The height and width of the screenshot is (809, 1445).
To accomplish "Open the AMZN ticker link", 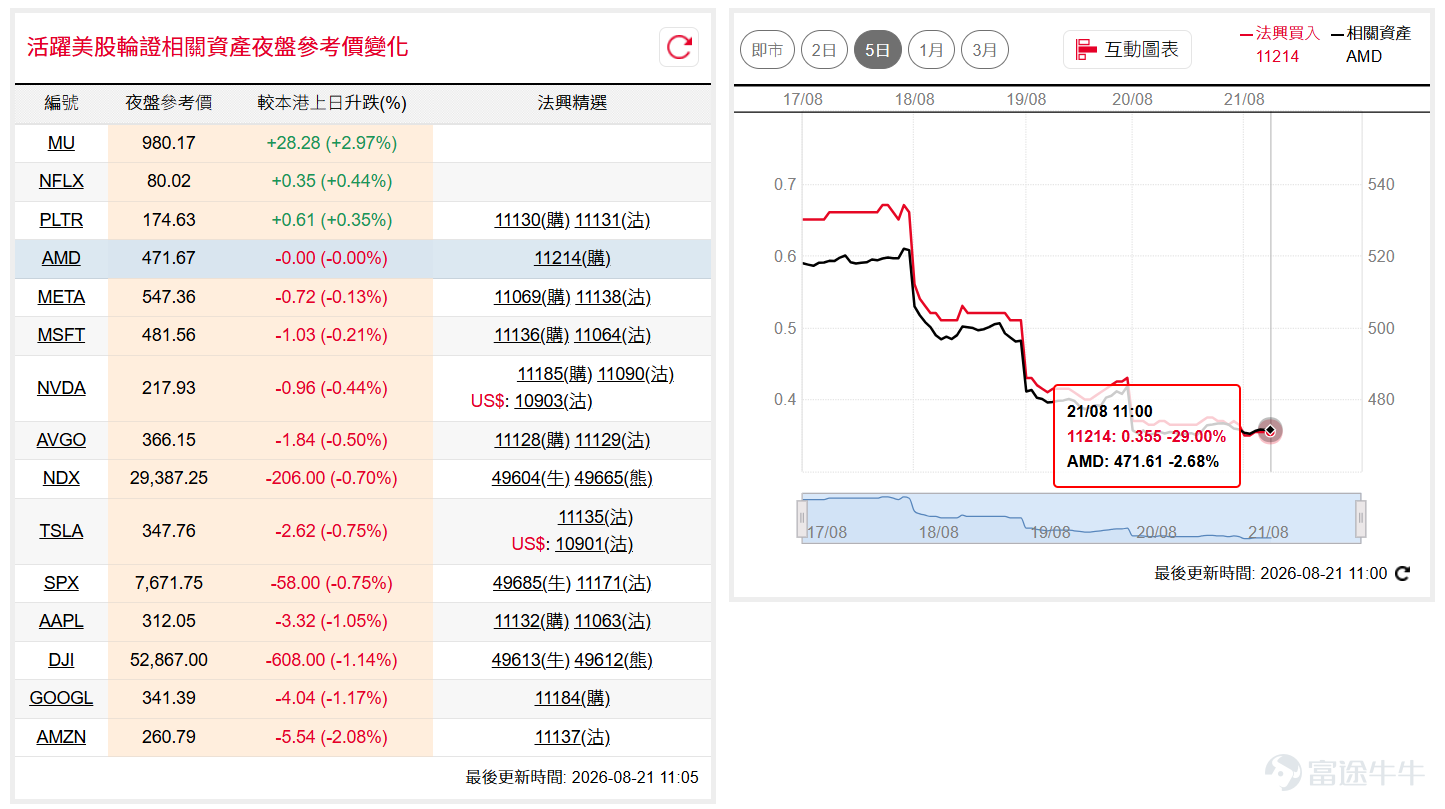I will [x=61, y=737].
